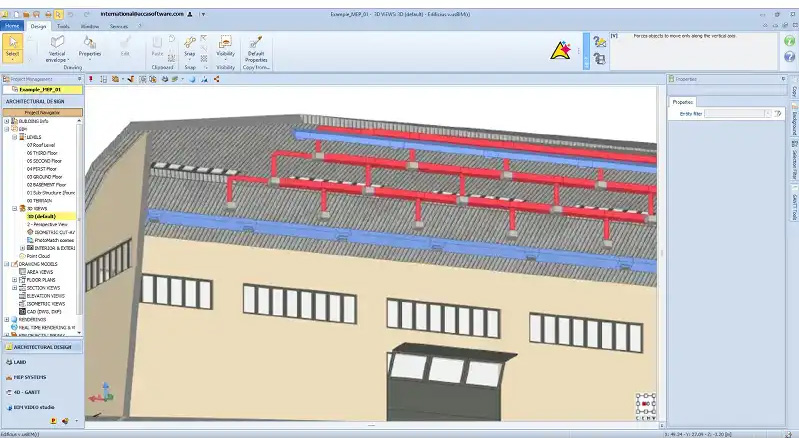Click the Snap tool icon
Screen dimensions: 799x438
click(x=190, y=46)
